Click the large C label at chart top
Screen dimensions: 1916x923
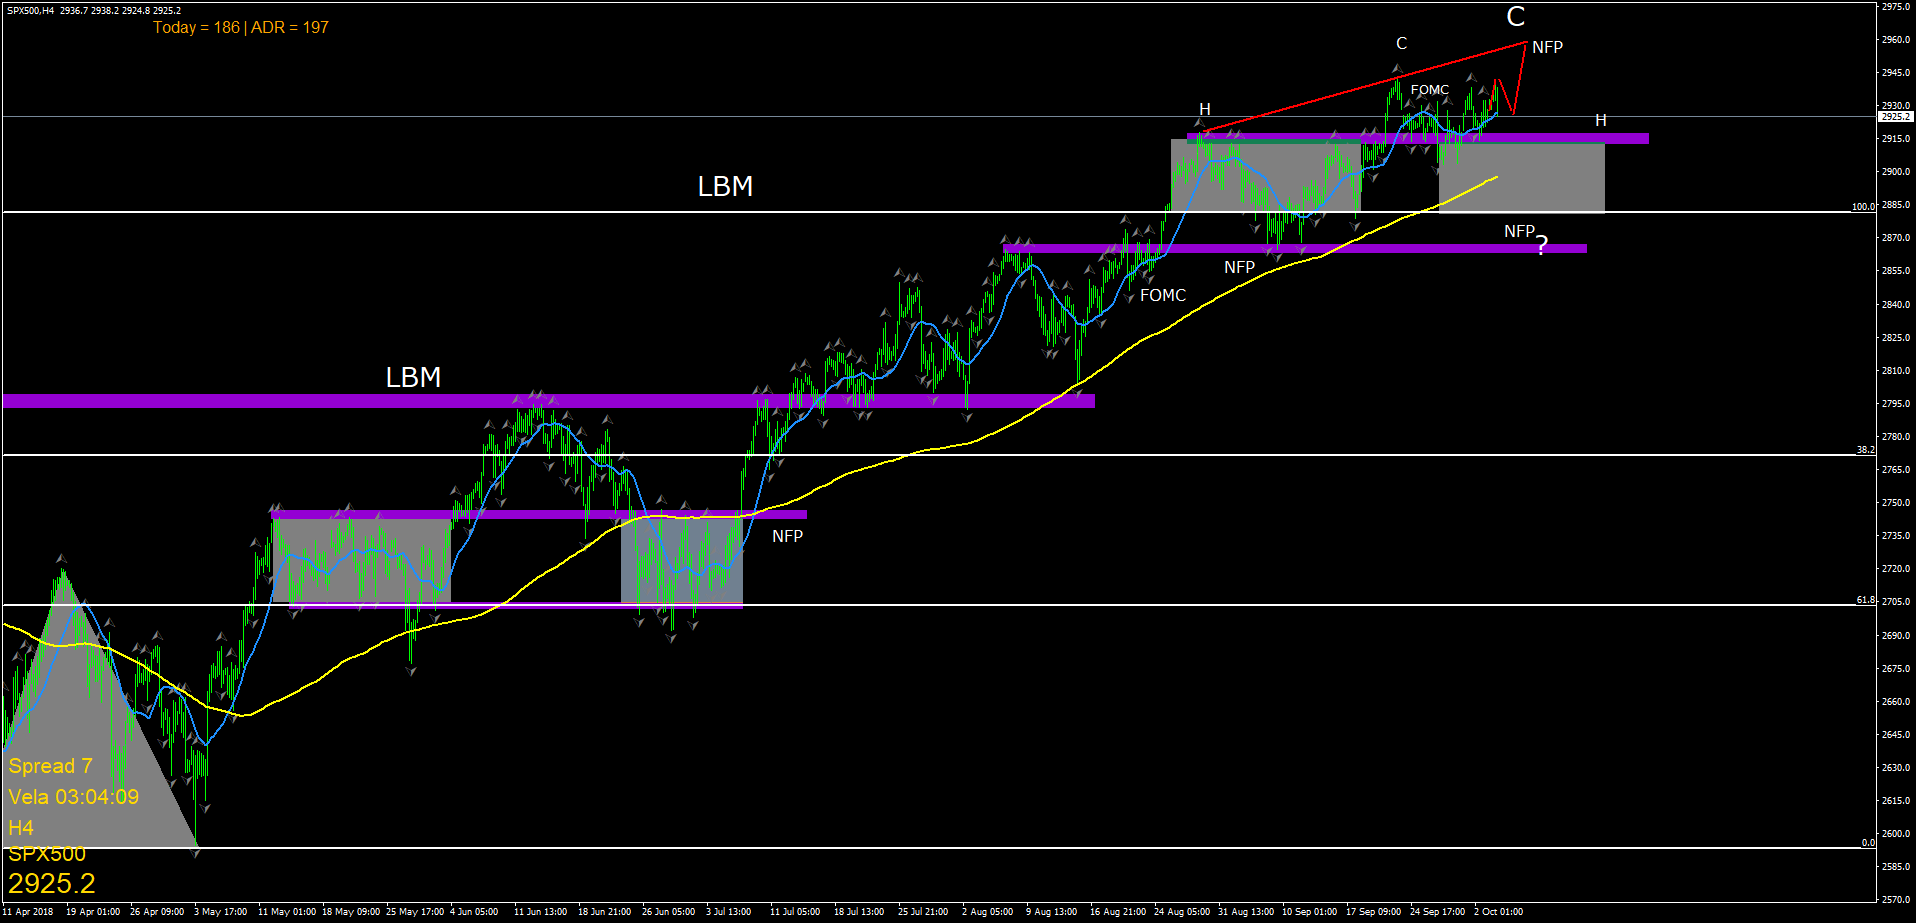pos(1516,16)
